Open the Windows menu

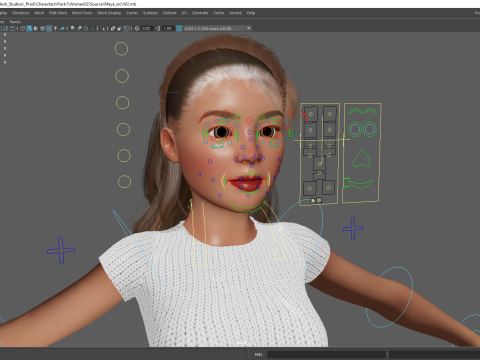pyautogui.click(x=21, y=13)
